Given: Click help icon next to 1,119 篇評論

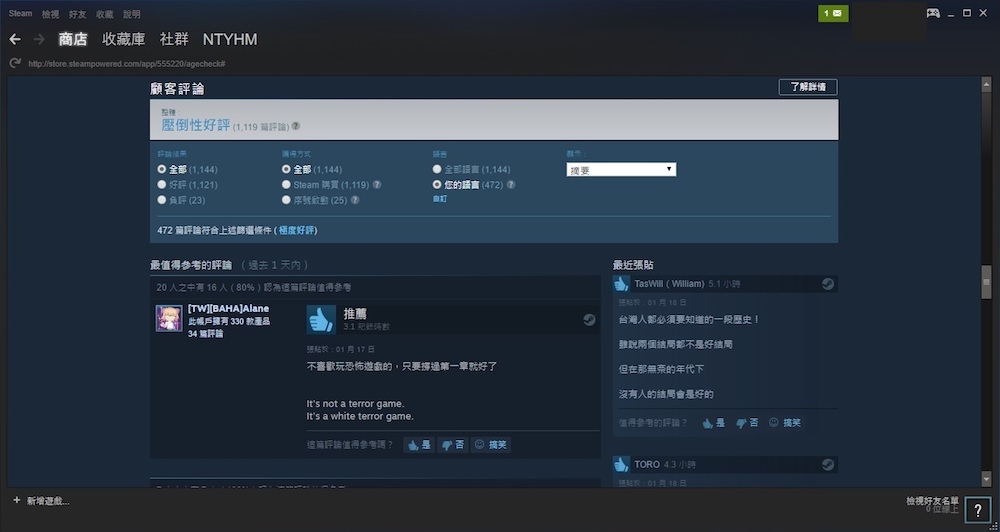Looking at the screenshot, I should click(x=296, y=126).
